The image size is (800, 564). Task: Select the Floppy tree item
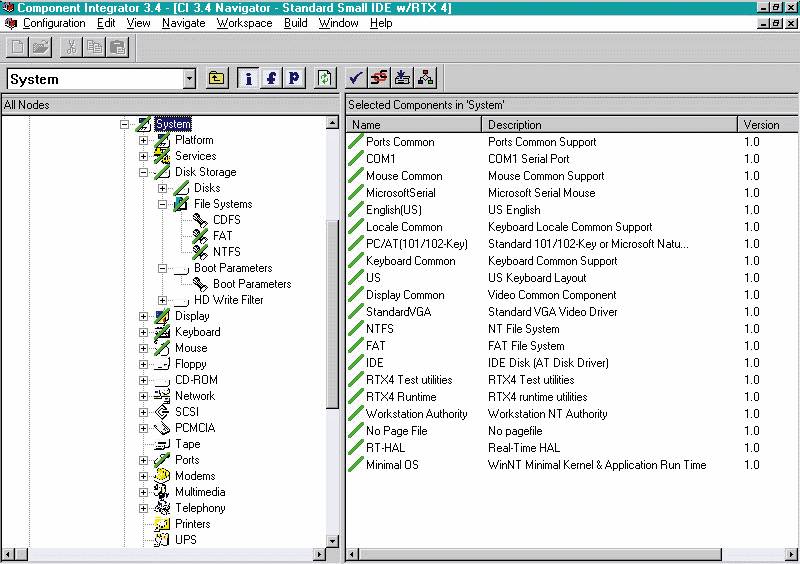(191, 364)
